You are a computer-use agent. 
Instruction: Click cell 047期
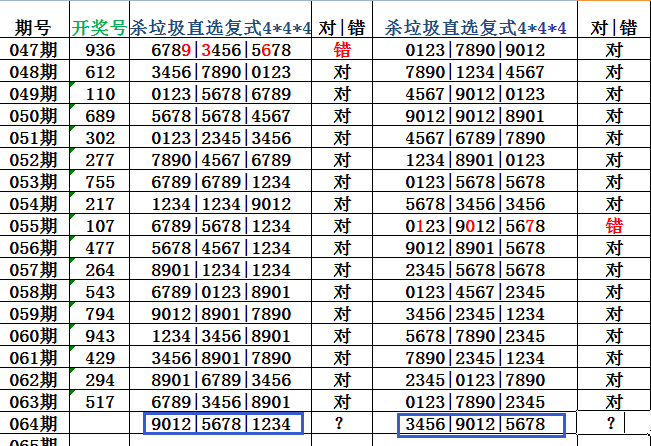click(x=33, y=50)
